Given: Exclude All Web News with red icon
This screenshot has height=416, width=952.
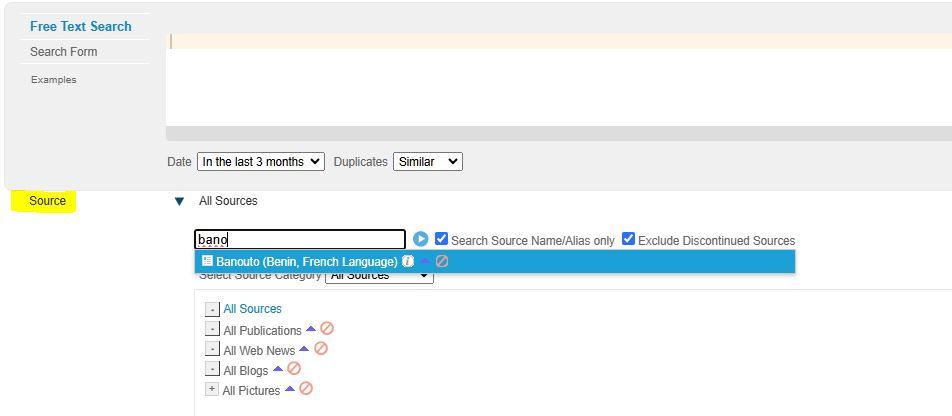Looking at the screenshot, I should click(x=321, y=349).
